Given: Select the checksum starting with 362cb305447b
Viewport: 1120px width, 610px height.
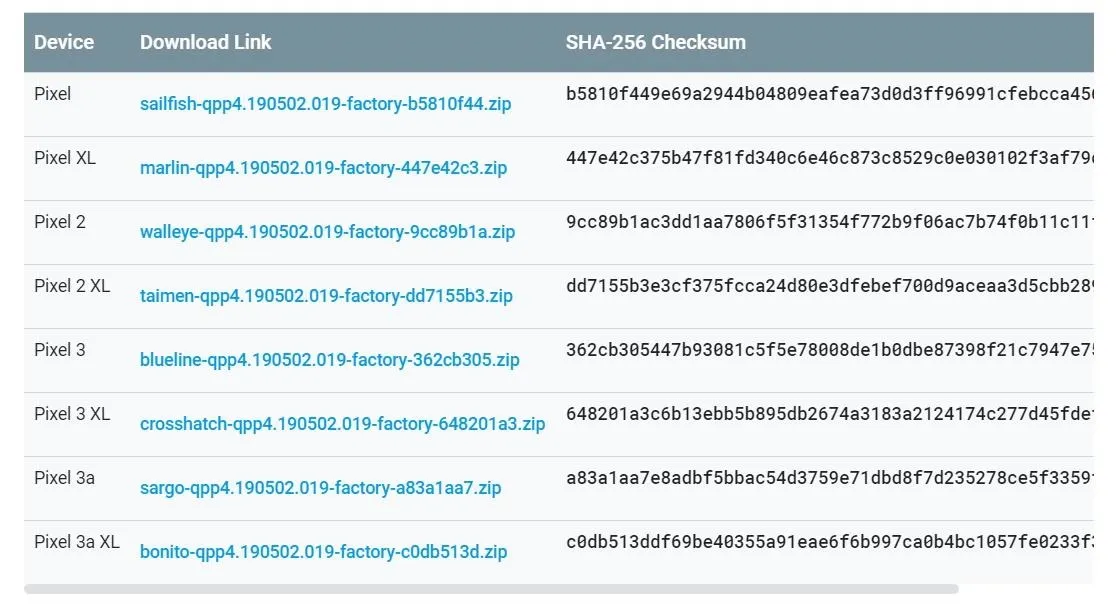Looking at the screenshot, I should click(829, 350).
